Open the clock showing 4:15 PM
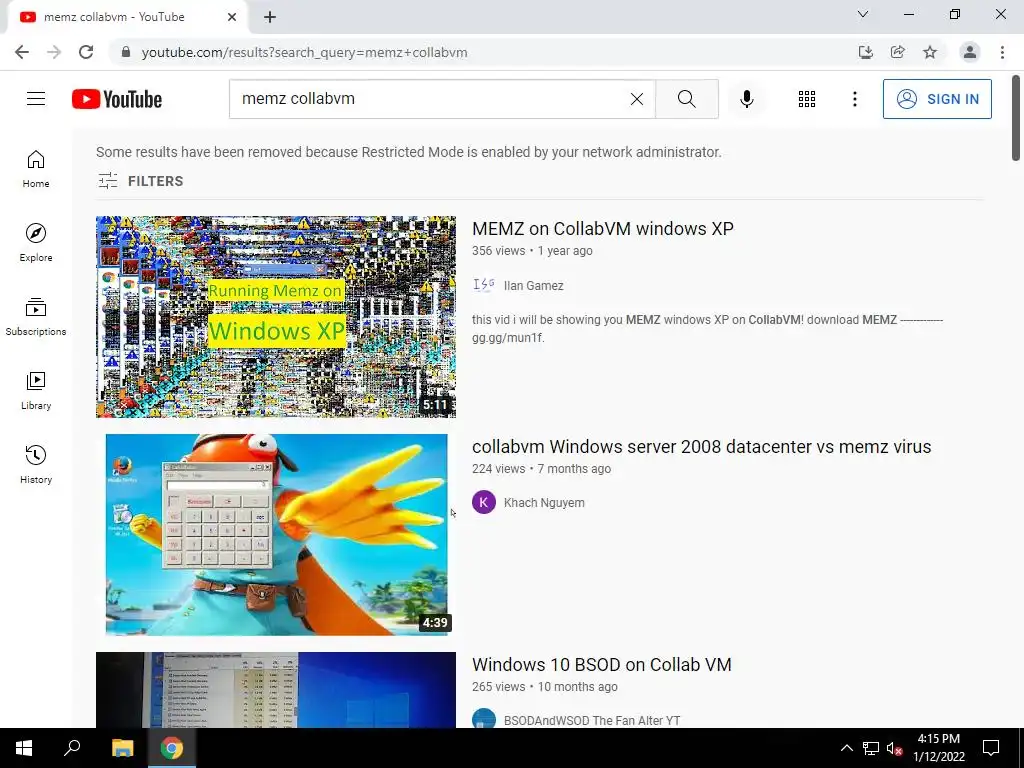1024x768 pixels. coord(939,748)
